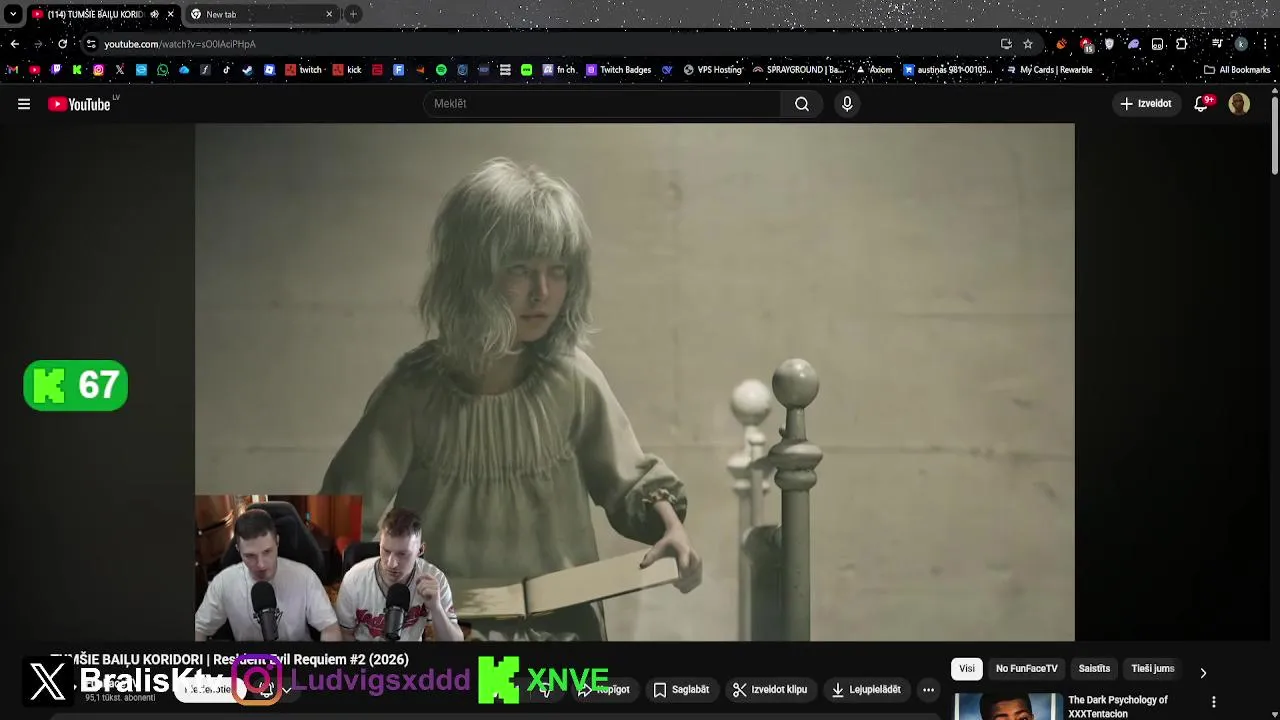Open the YouTube account avatar menu

pos(1239,104)
